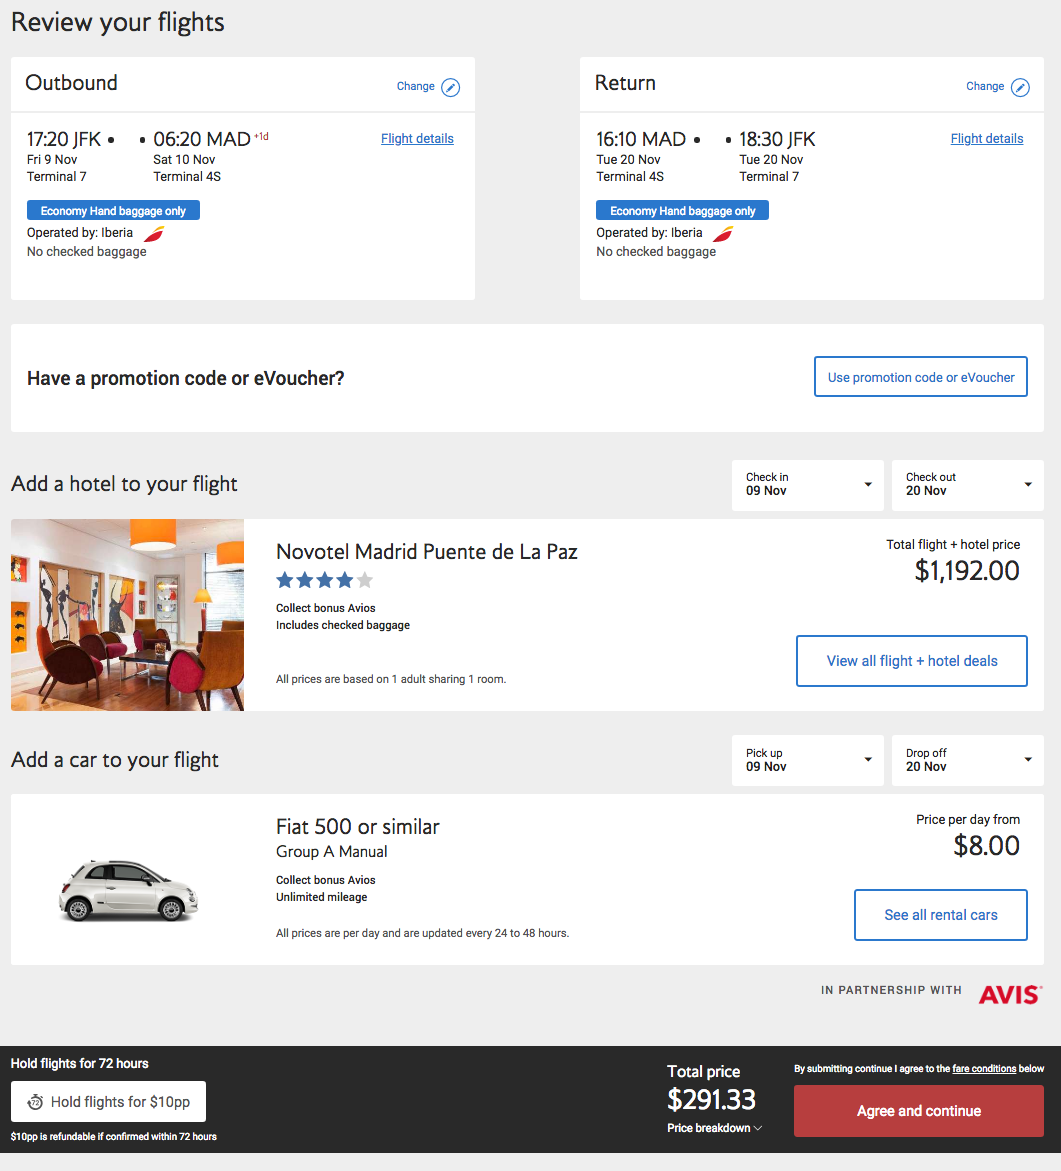Screen dimensions: 1061x1171
Task: Open the hotel Check in date dropdown
Action: 808,485
